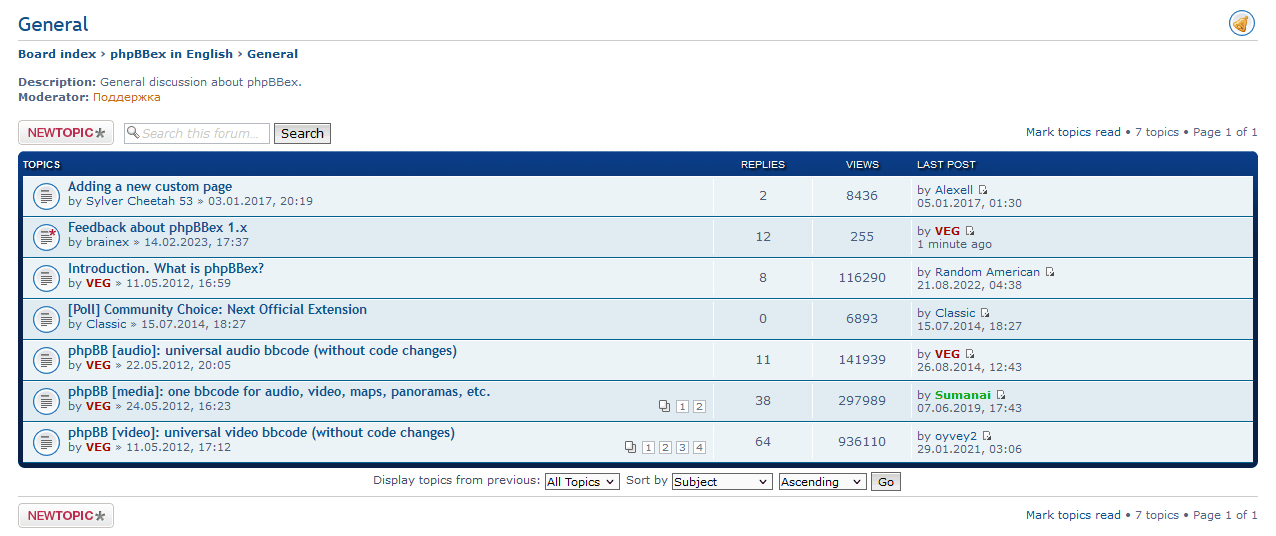The width and height of the screenshot is (1276, 536).
Task: Click pages icon in phpBB [video] topic row
Action: pos(630,447)
